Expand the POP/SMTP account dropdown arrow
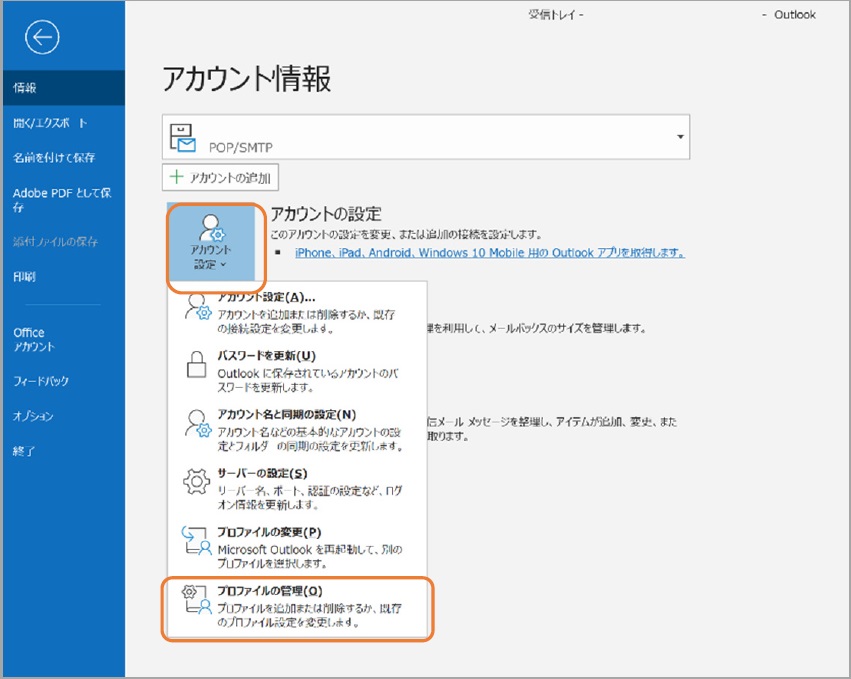Image resolution: width=851 pixels, height=679 pixels. [x=680, y=137]
